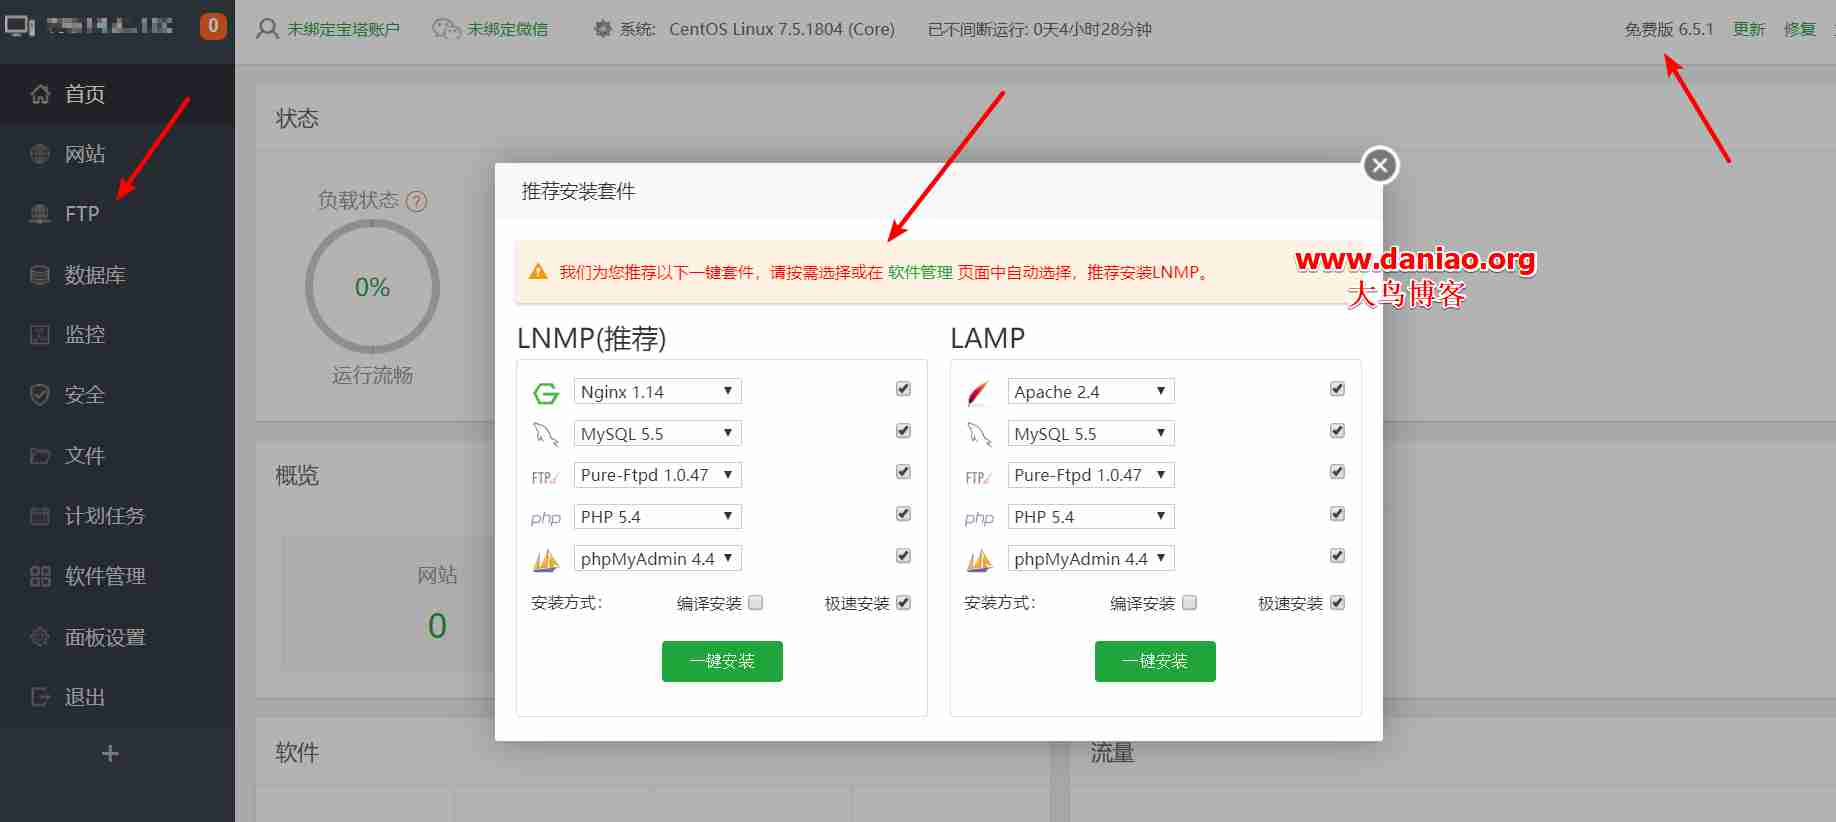
Task: Click the 修复 link in top bar
Action: pyautogui.click(x=1800, y=29)
